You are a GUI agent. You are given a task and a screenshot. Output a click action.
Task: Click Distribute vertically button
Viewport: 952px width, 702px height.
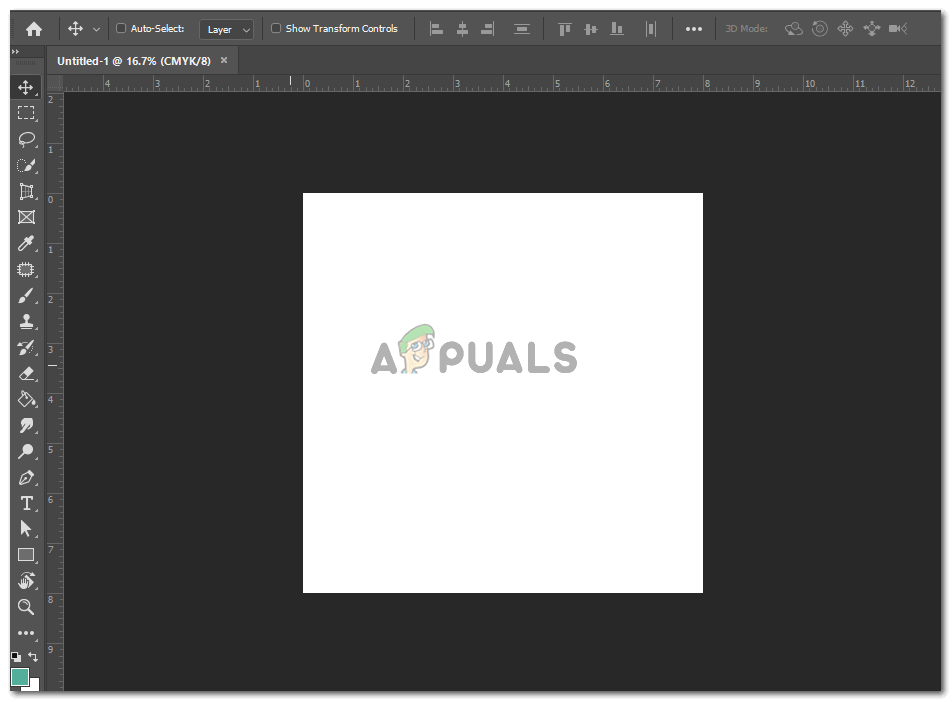coord(522,29)
